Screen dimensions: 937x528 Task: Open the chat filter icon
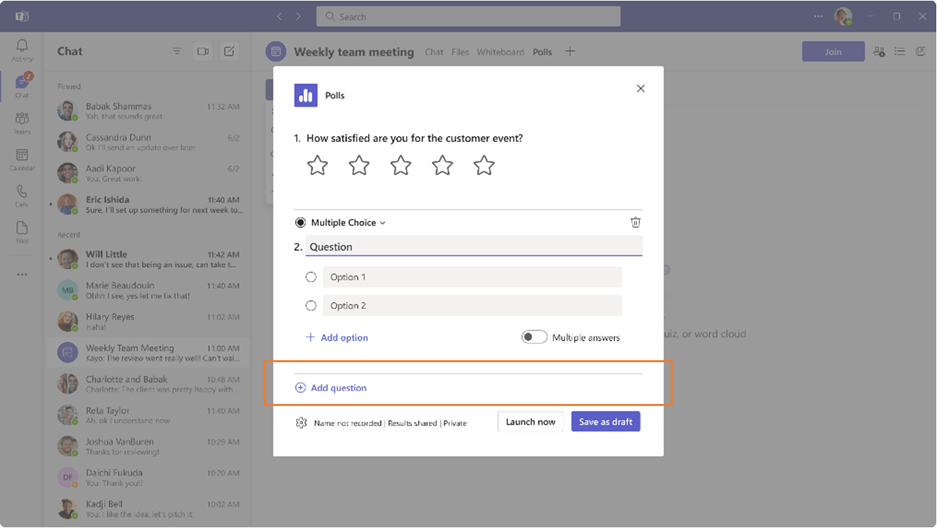click(177, 51)
